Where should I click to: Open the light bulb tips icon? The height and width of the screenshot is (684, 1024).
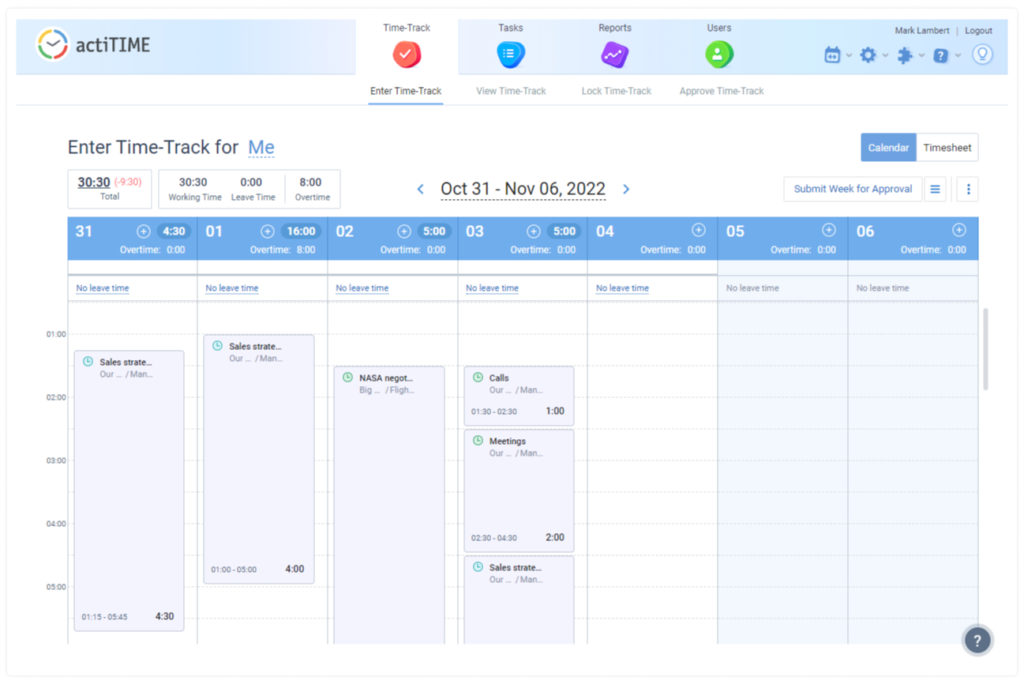(982, 55)
